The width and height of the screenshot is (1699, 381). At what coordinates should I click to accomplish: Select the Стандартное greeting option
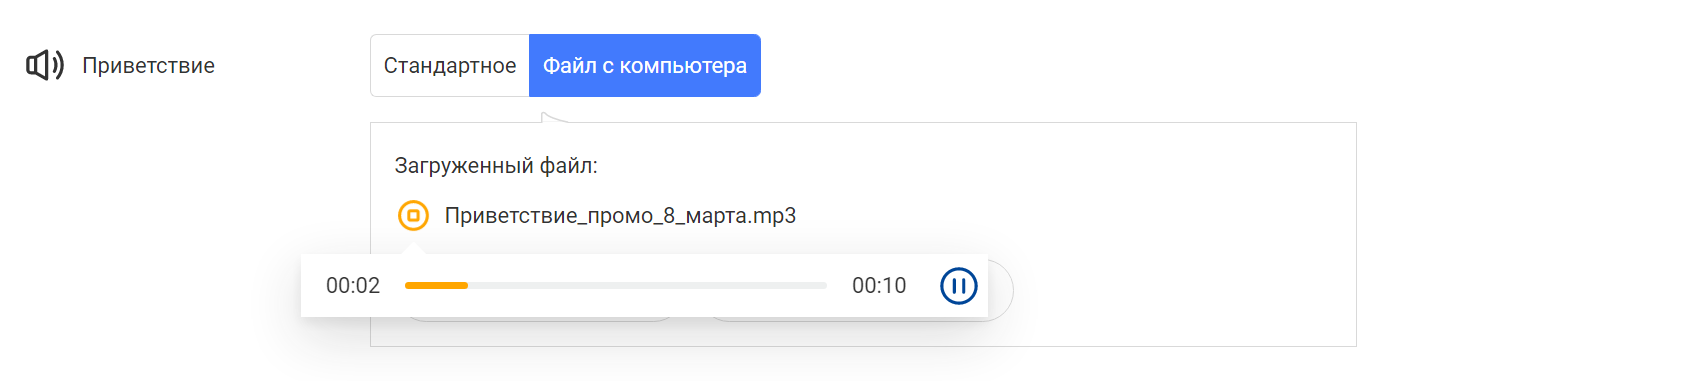click(x=450, y=65)
